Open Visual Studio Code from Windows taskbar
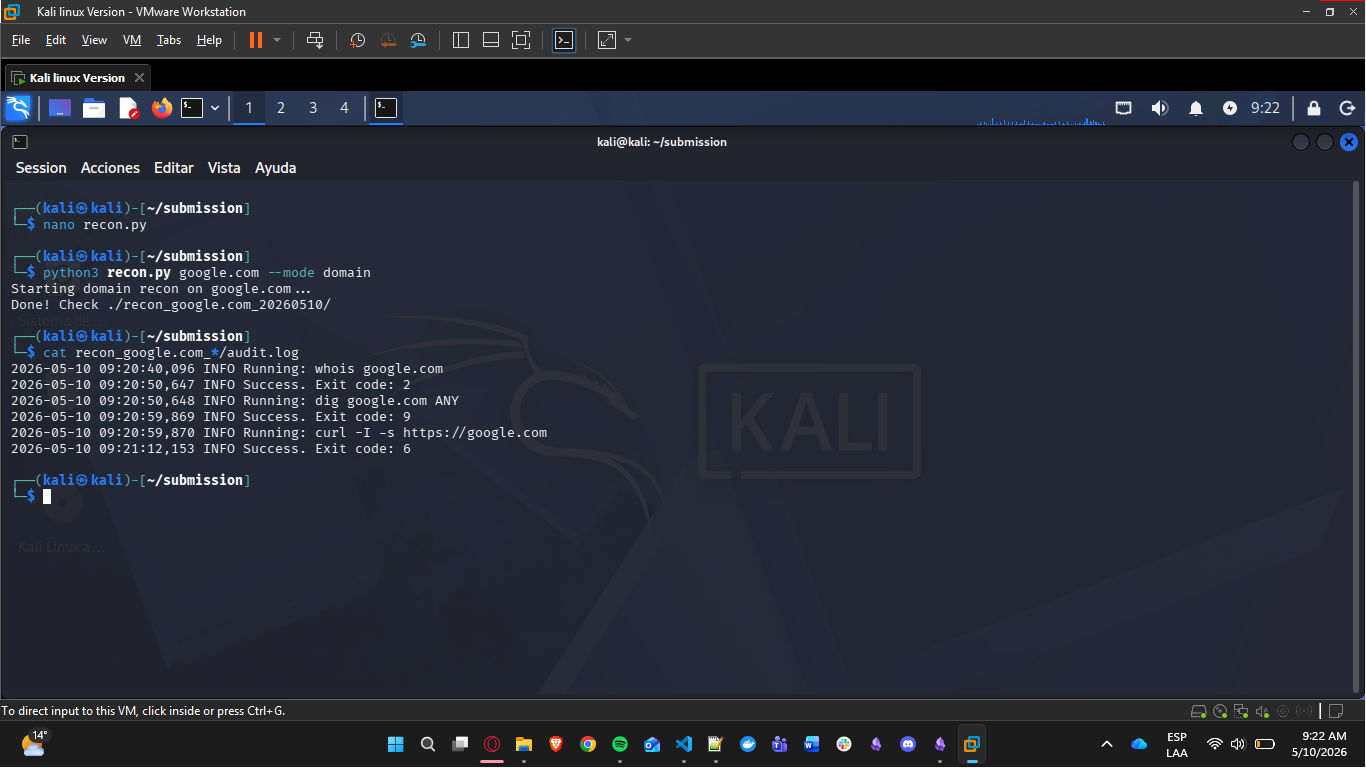This screenshot has width=1366, height=768. (x=684, y=744)
